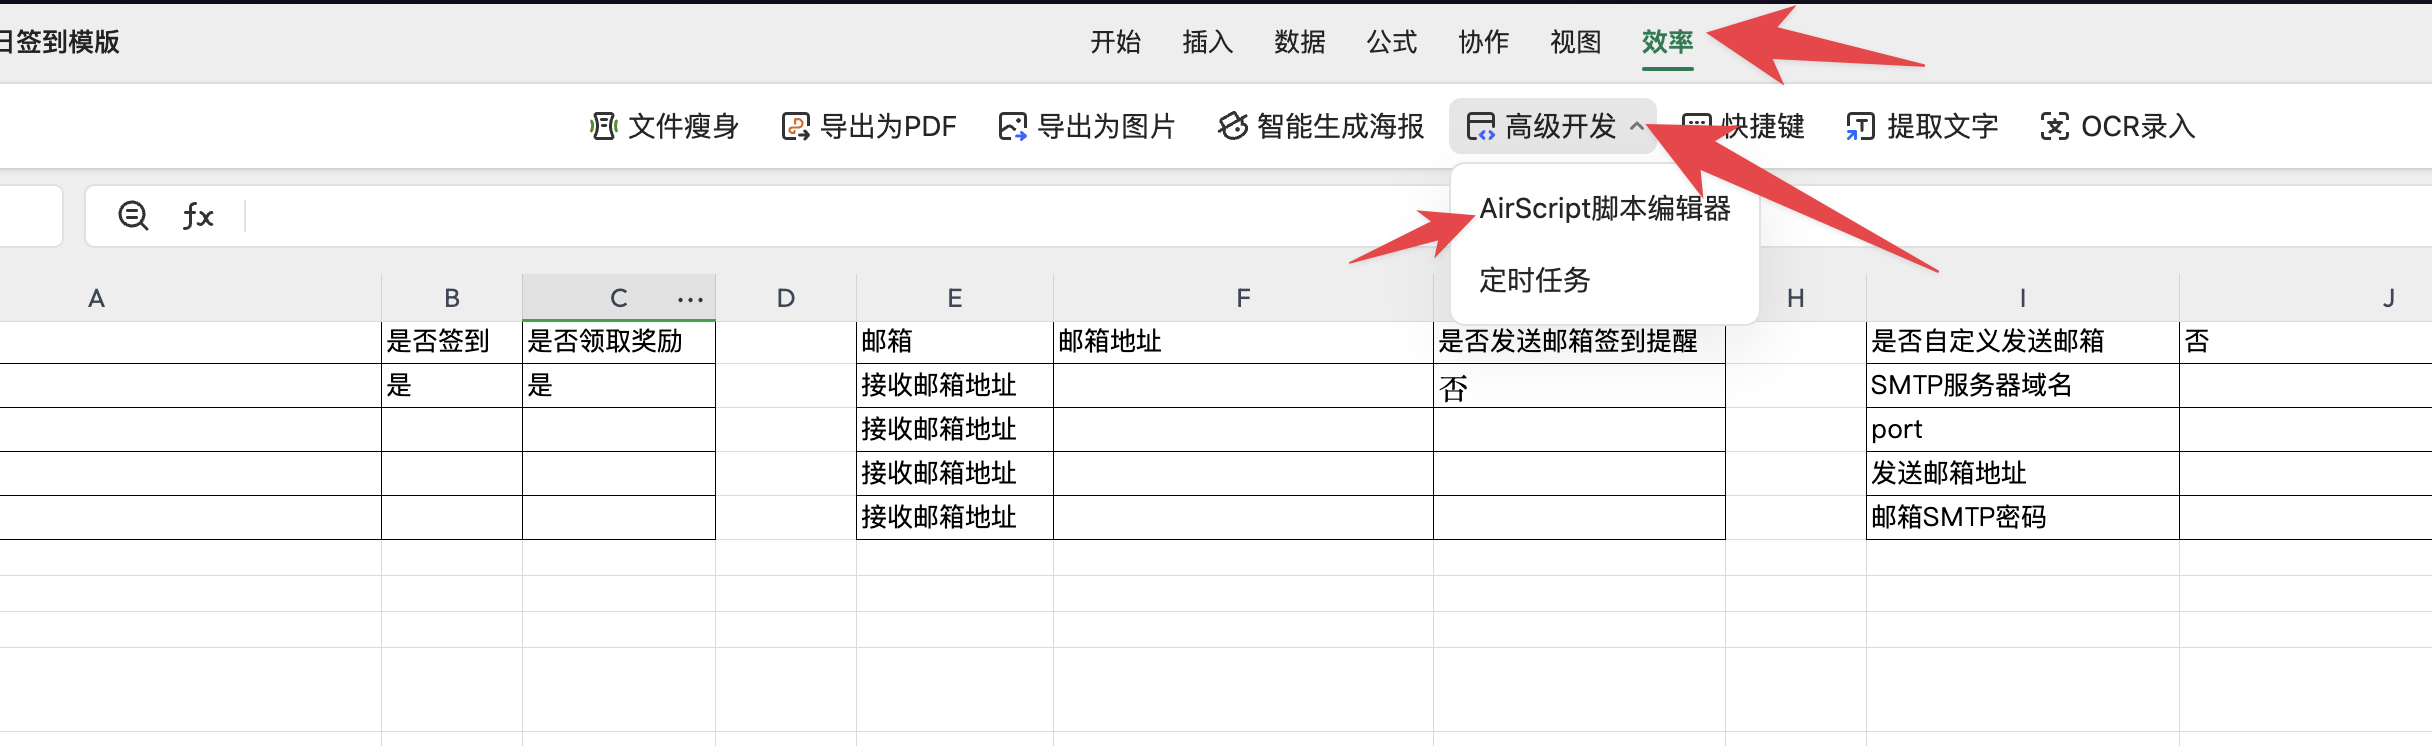Screen dimensions: 2432x746
Task: Click the 导出为图片 icon
Action: (1012, 127)
